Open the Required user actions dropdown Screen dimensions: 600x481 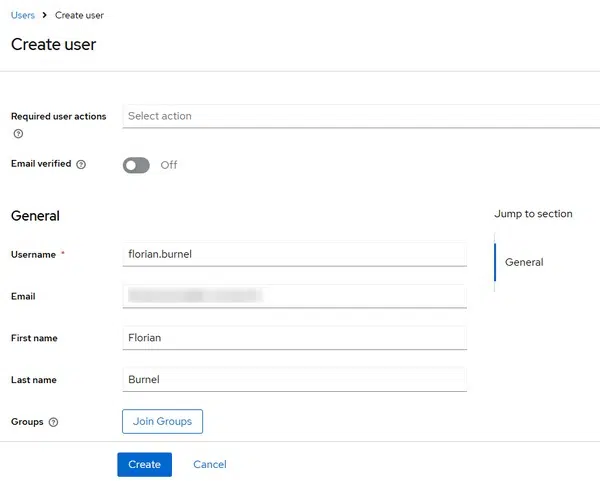[x=360, y=116]
